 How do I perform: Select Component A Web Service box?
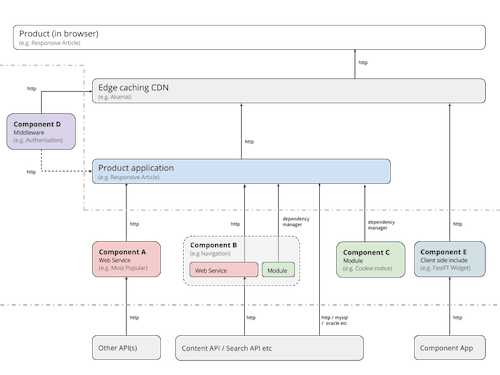pos(126,259)
